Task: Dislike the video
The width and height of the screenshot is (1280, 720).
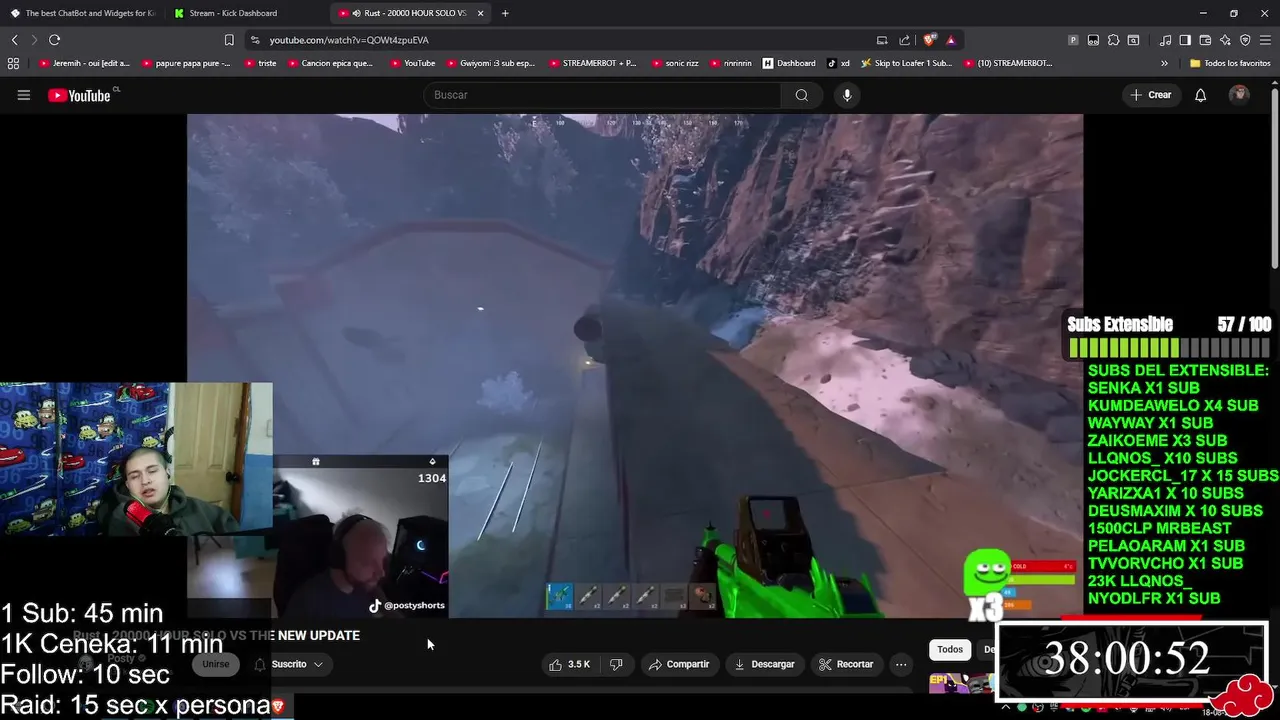Action: [x=616, y=664]
